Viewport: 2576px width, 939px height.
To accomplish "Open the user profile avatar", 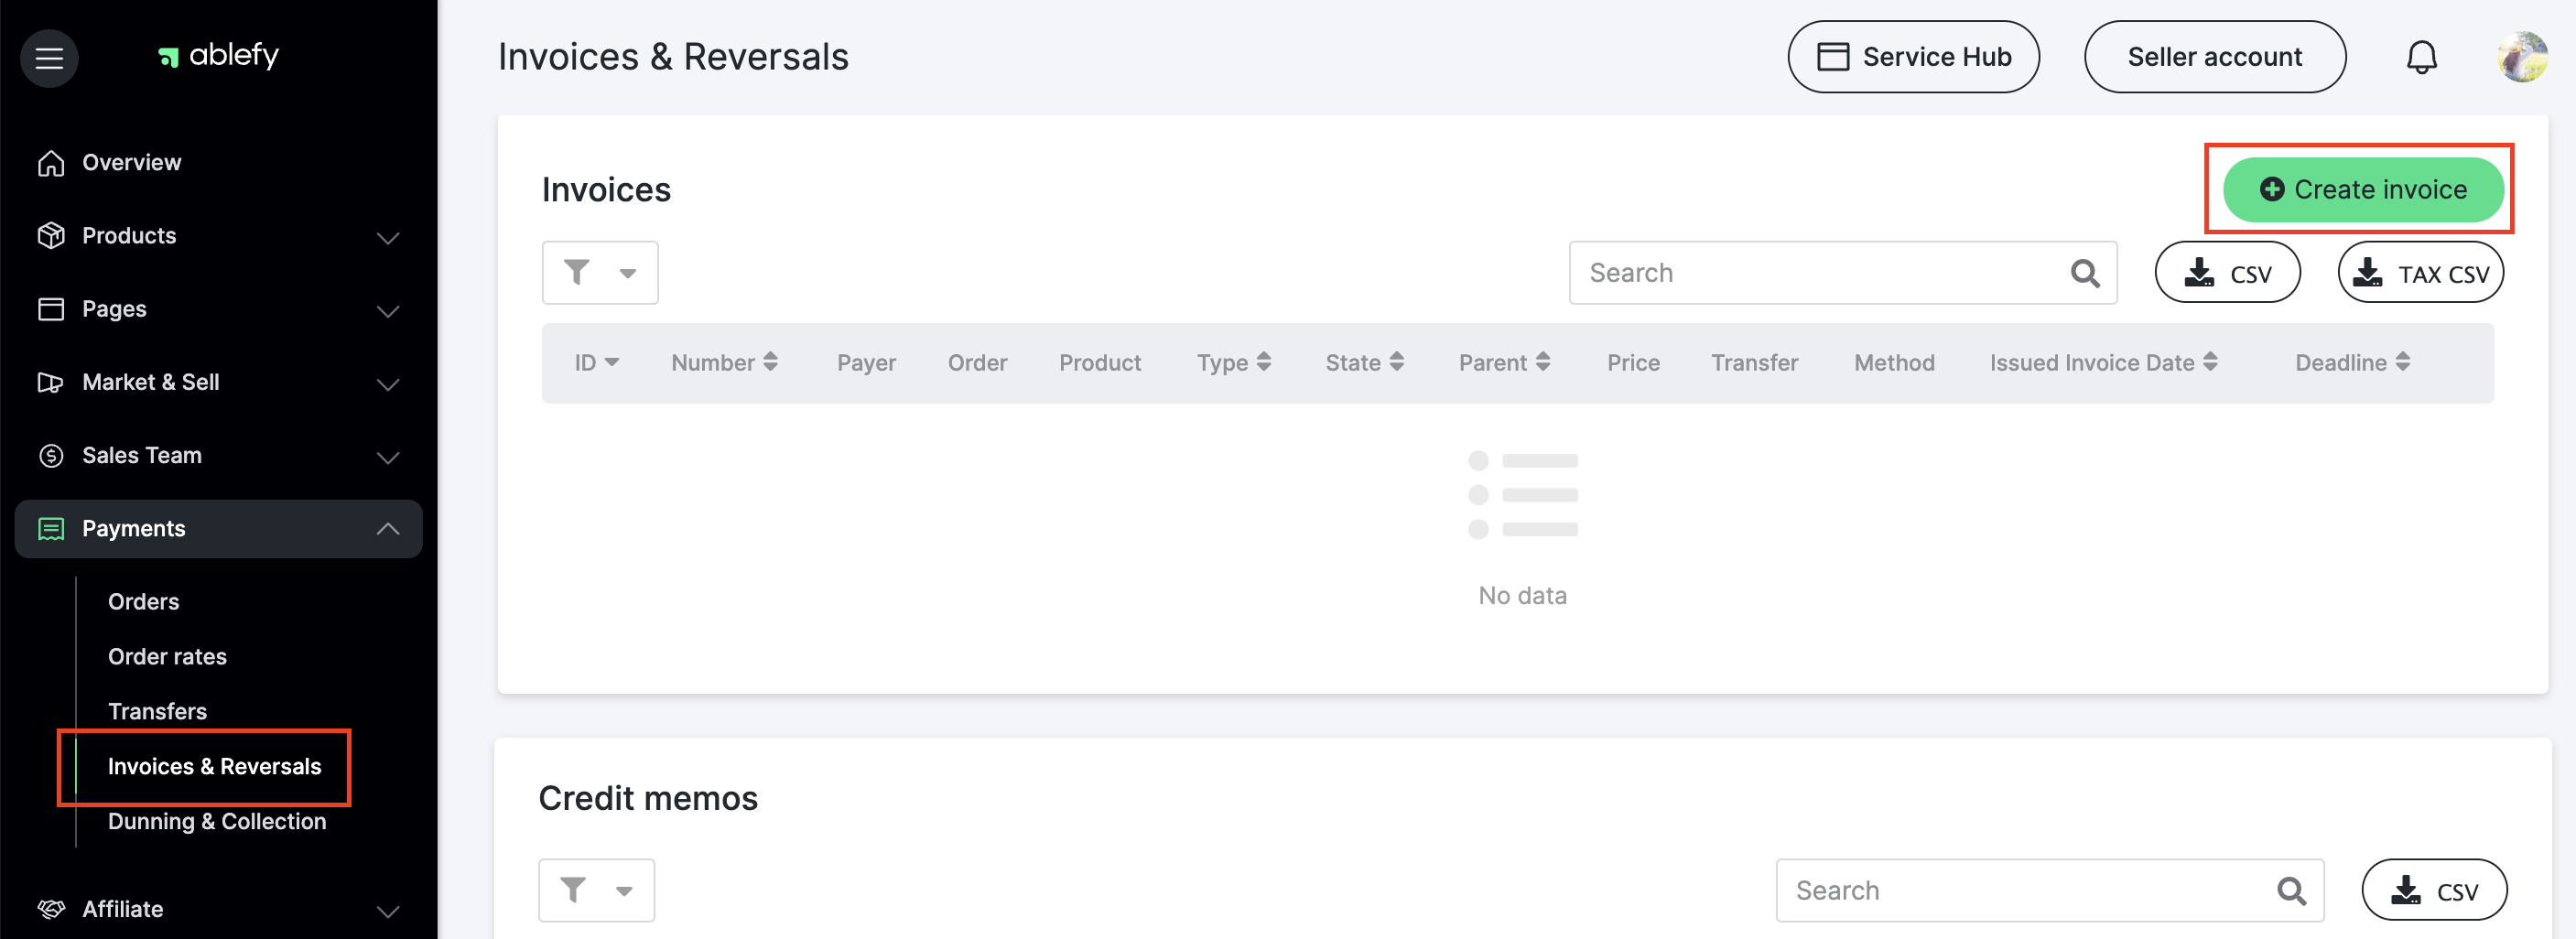I will (2521, 57).
